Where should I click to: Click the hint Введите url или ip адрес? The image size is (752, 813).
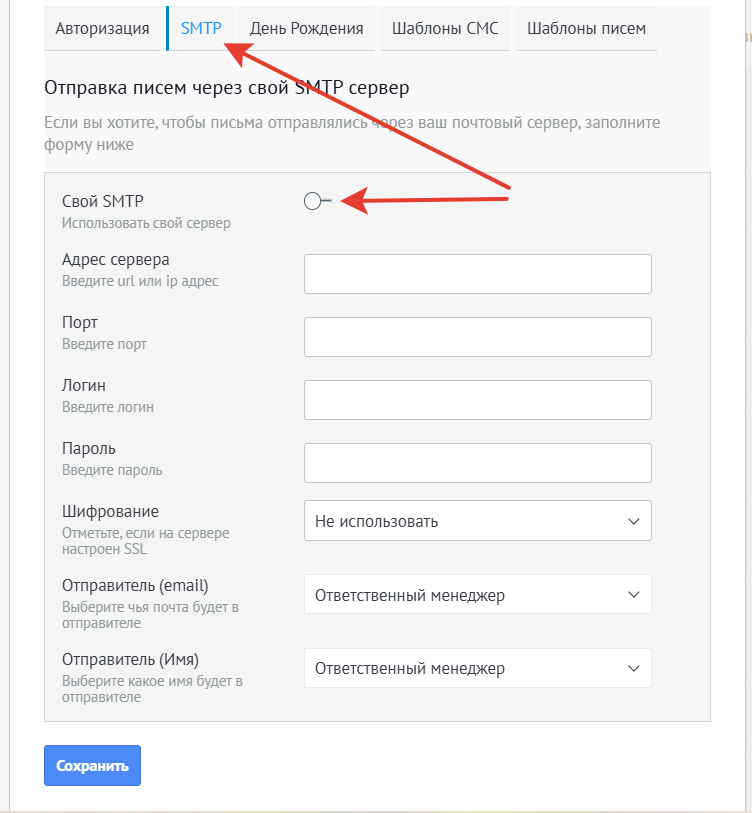[140, 281]
